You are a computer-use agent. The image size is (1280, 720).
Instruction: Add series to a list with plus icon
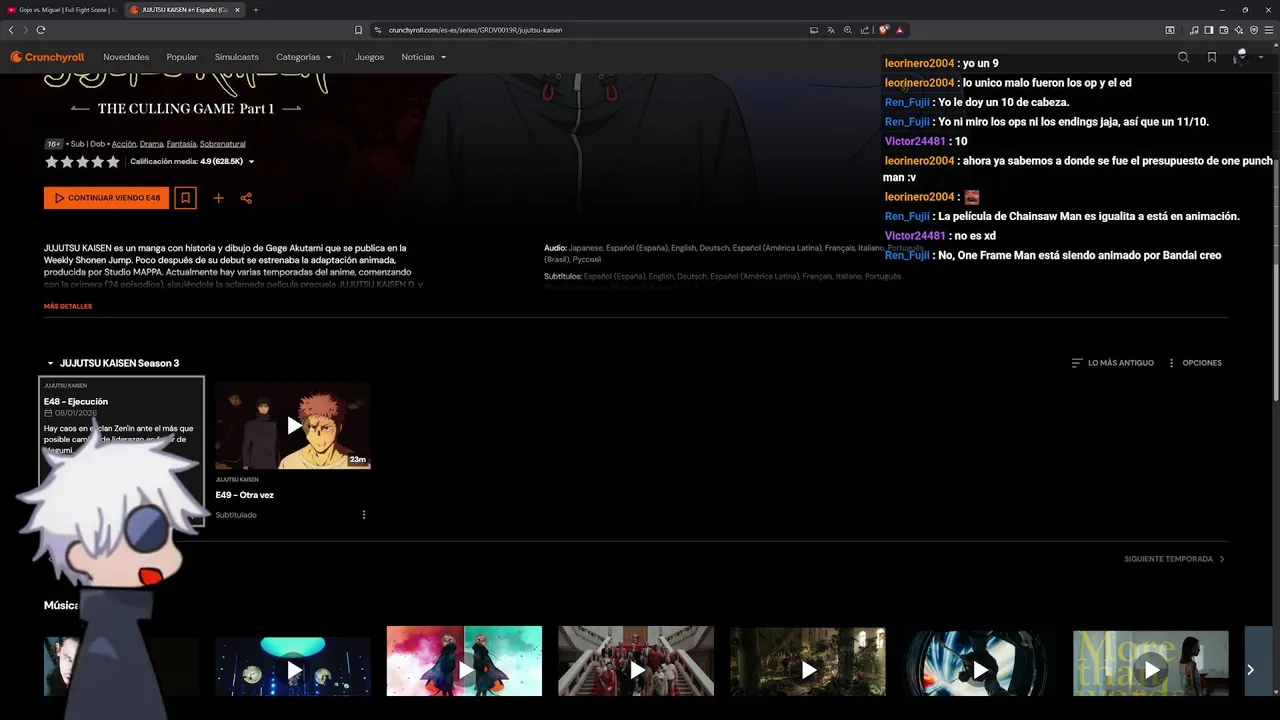tap(218, 198)
